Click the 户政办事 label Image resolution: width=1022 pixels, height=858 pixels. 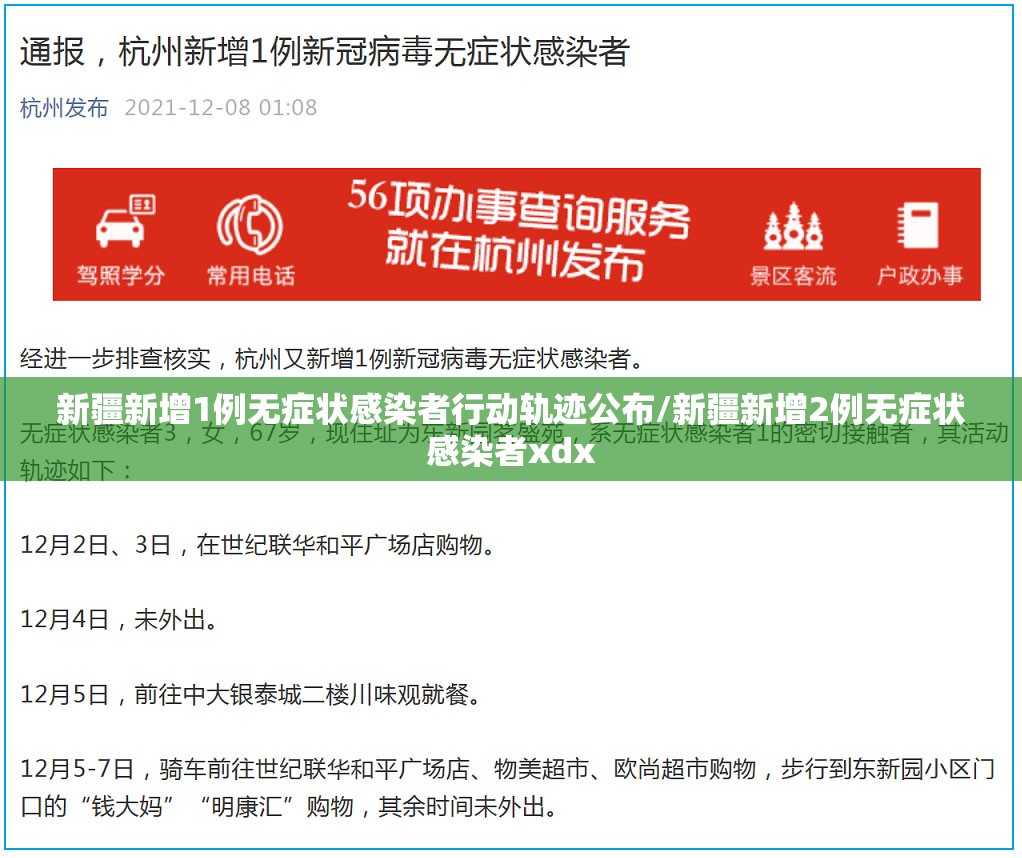pyautogui.click(x=920, y=276)
